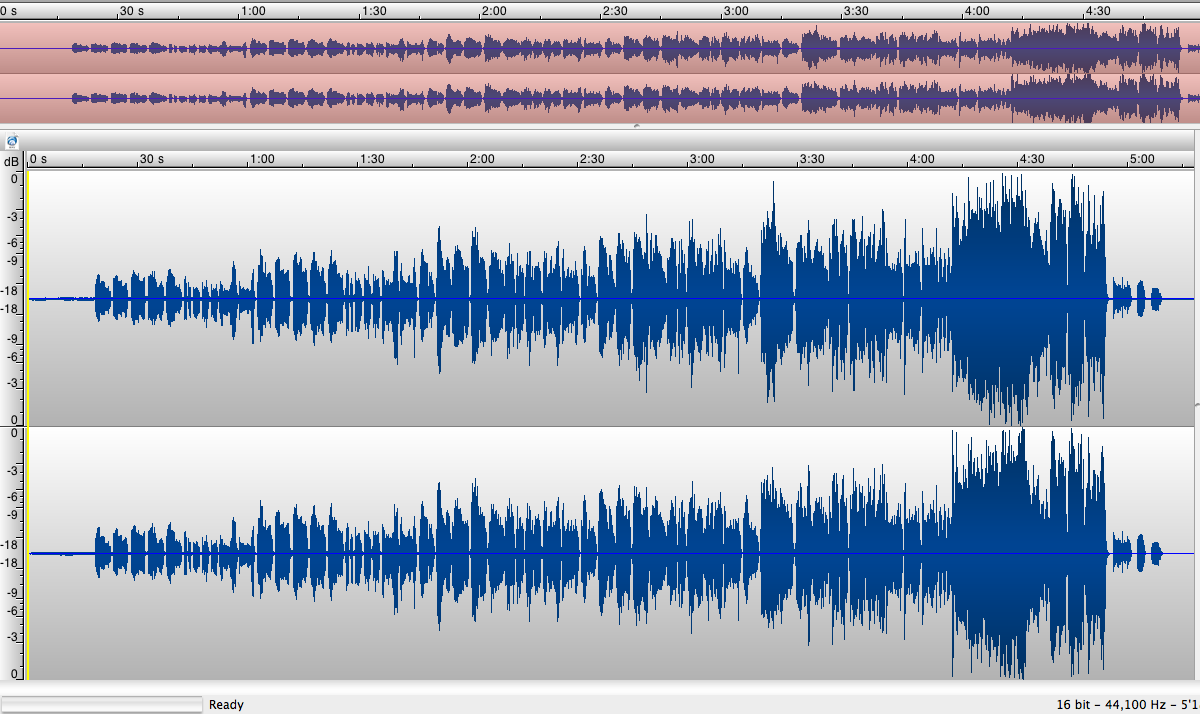Image resolution: width=1200 pixels, height=714 pixels.
Task: Click the "Ready" status text
Action: pos(226,705)
